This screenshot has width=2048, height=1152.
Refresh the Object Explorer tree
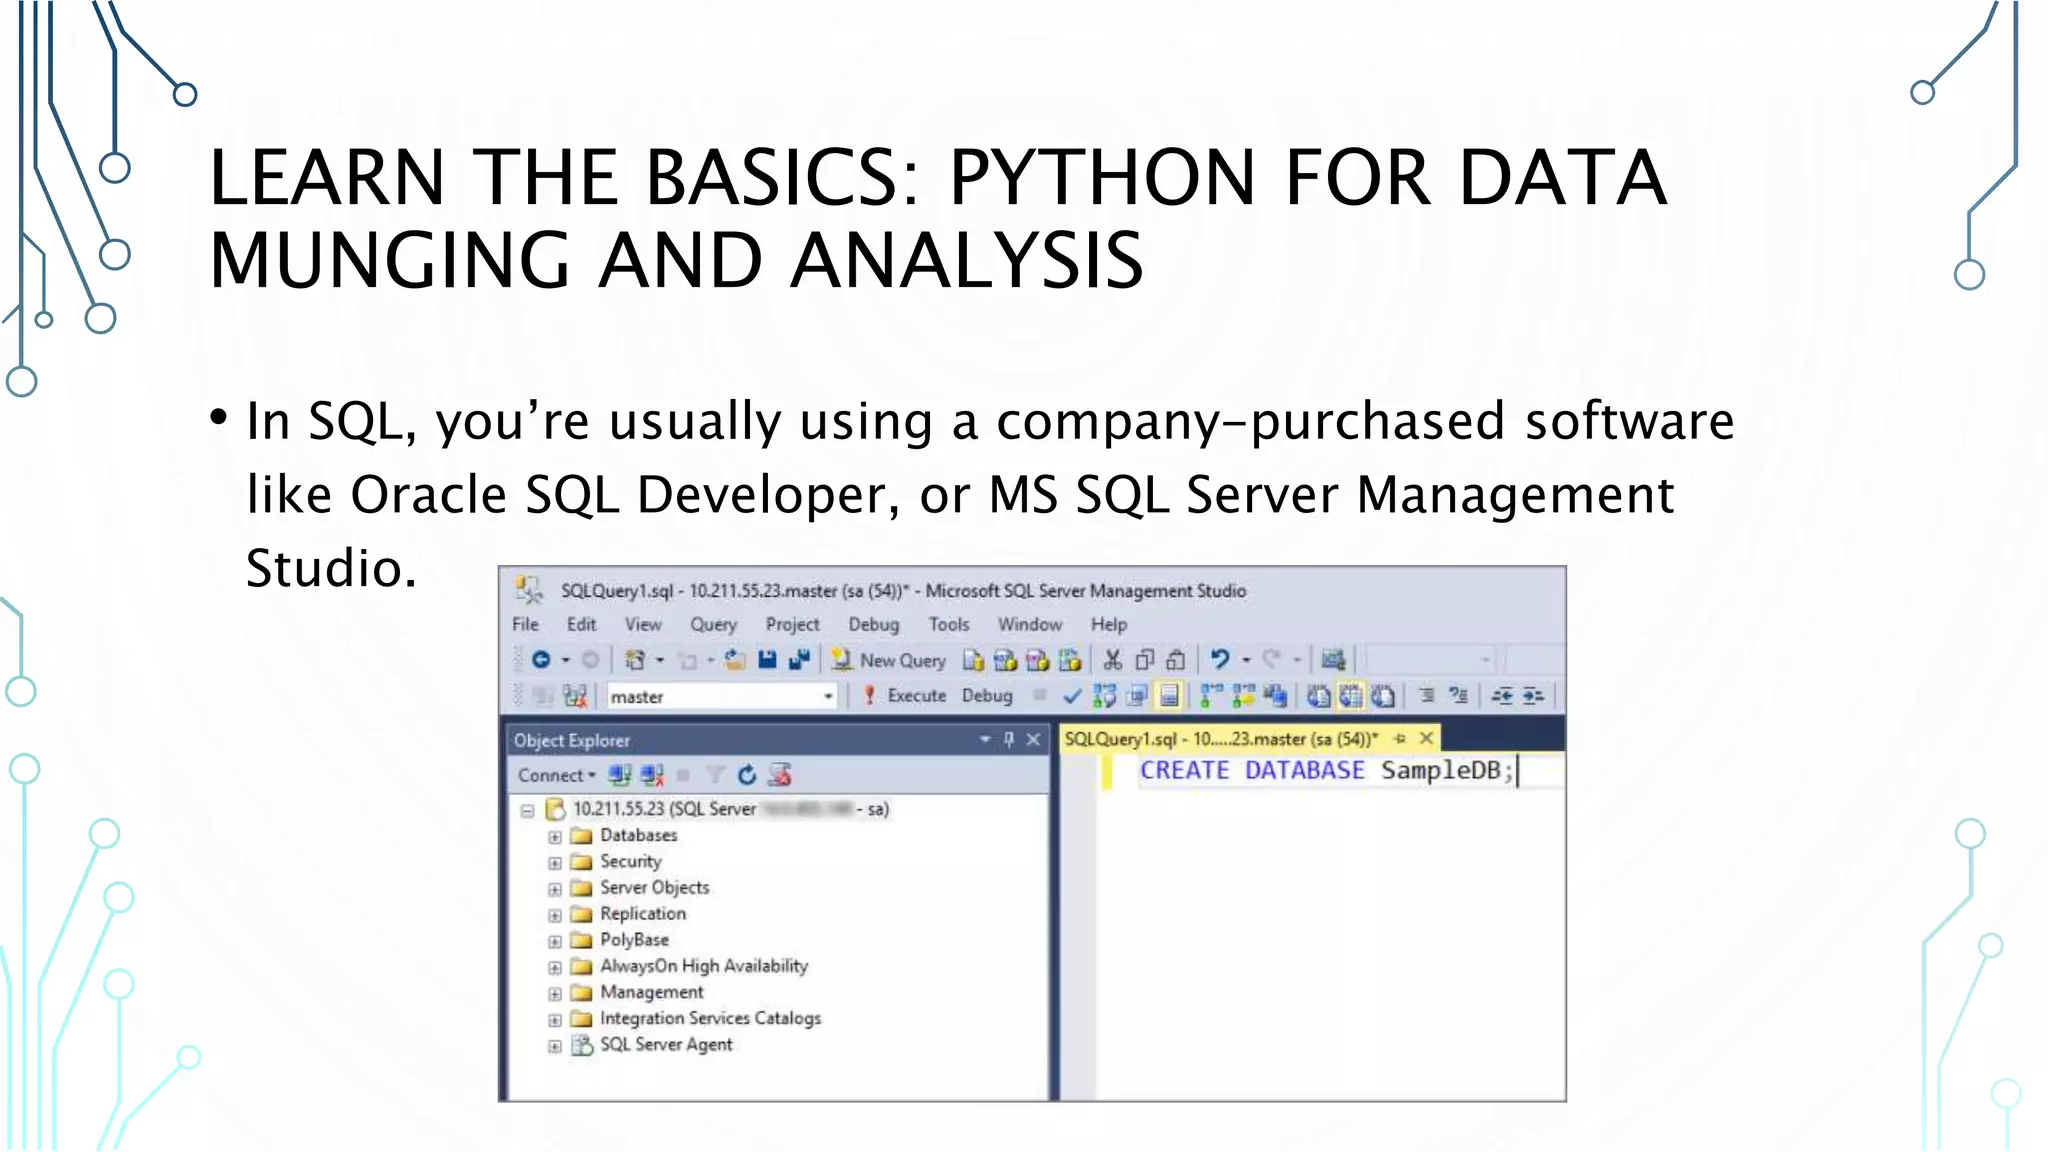click(747, 775)
